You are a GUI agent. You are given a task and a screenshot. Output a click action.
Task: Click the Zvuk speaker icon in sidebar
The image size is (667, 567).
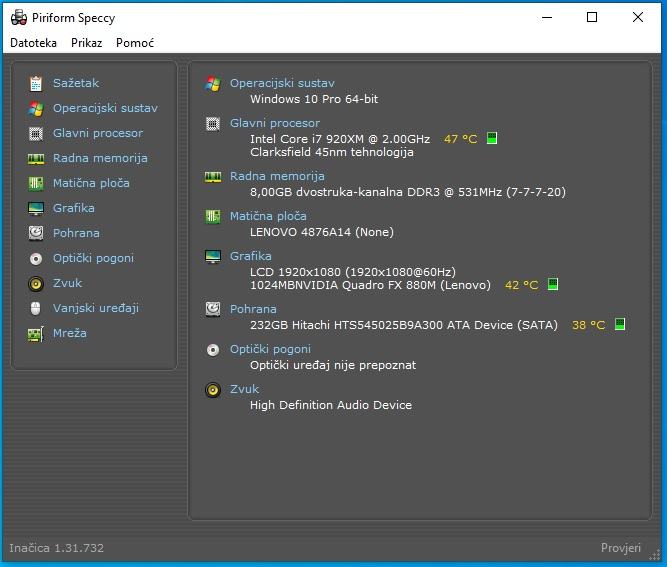point(36,283)
